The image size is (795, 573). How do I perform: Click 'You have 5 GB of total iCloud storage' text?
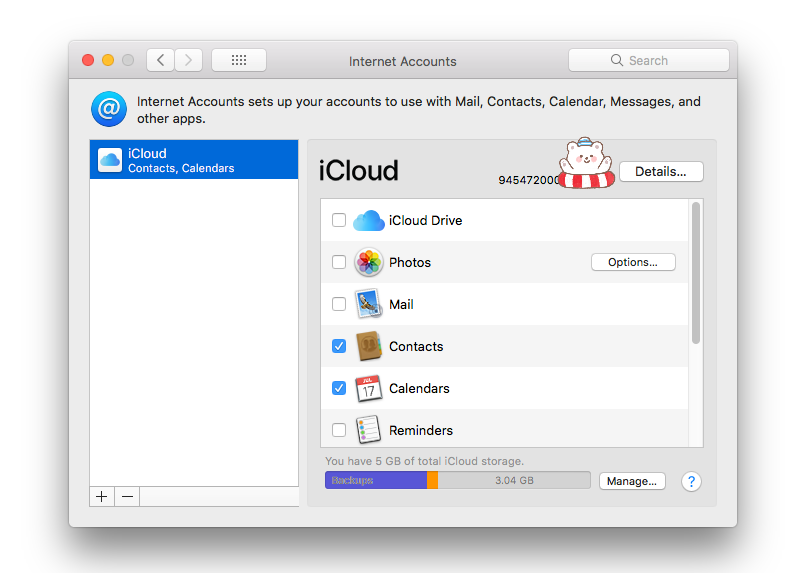(x=424, y=461)
